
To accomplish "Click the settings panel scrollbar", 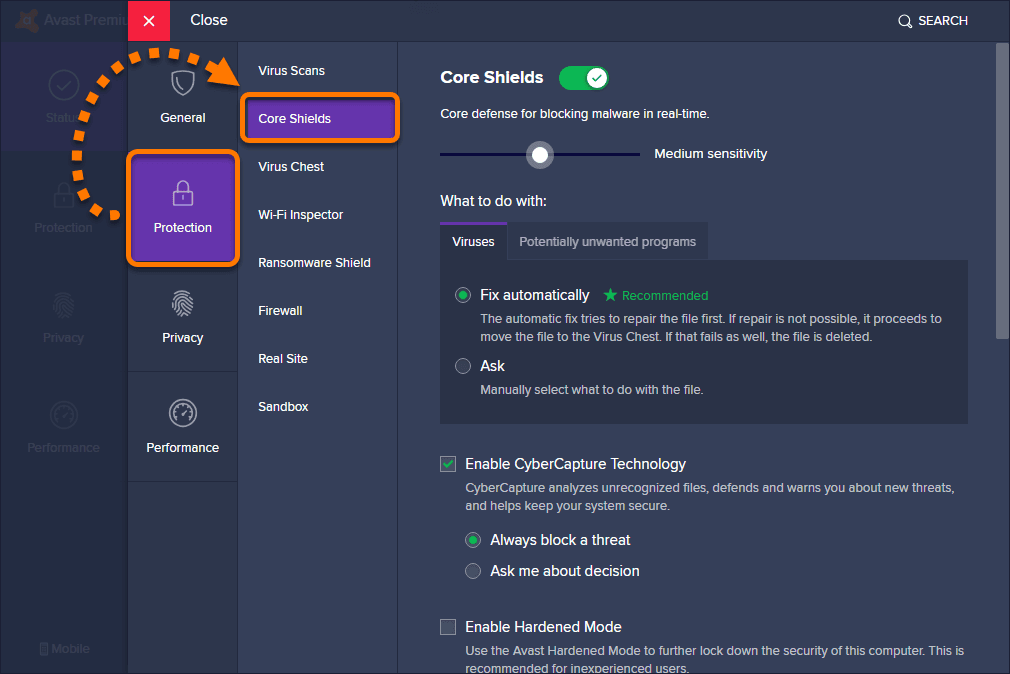I will point(1002,191).
